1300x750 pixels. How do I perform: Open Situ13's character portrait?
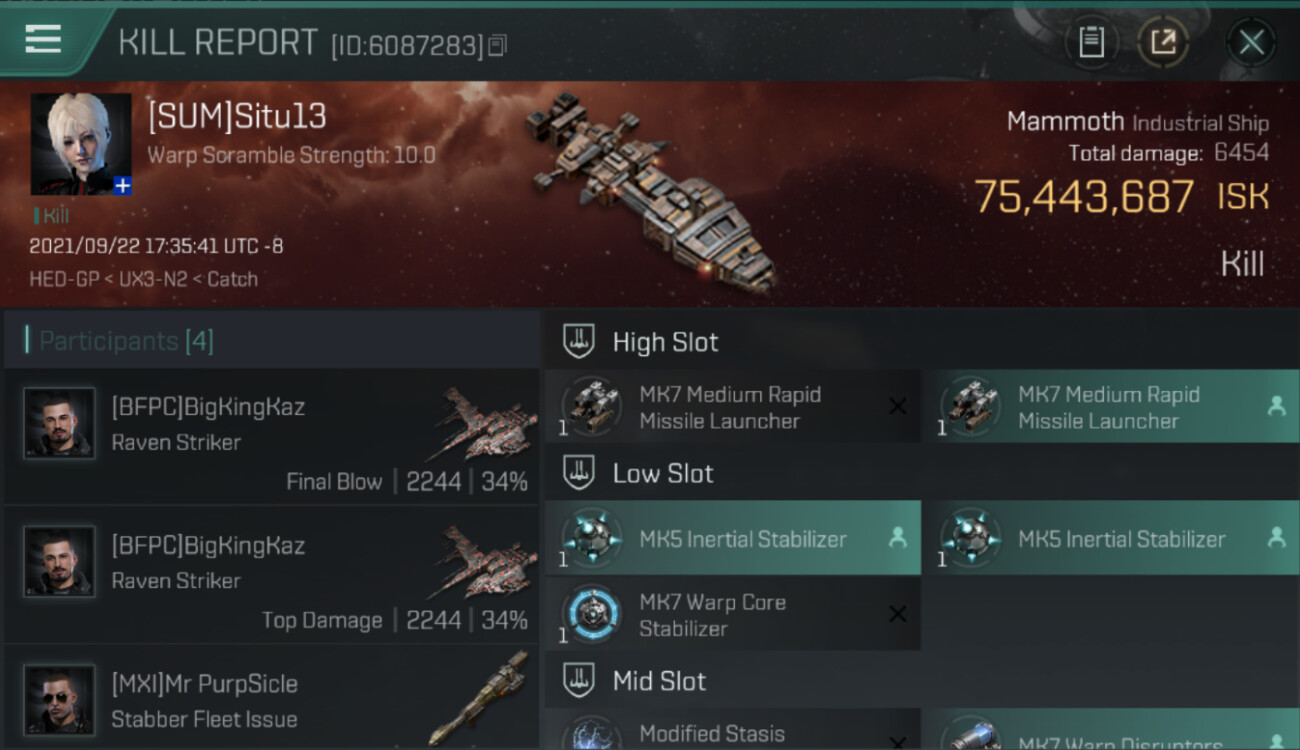coord(80,143)
